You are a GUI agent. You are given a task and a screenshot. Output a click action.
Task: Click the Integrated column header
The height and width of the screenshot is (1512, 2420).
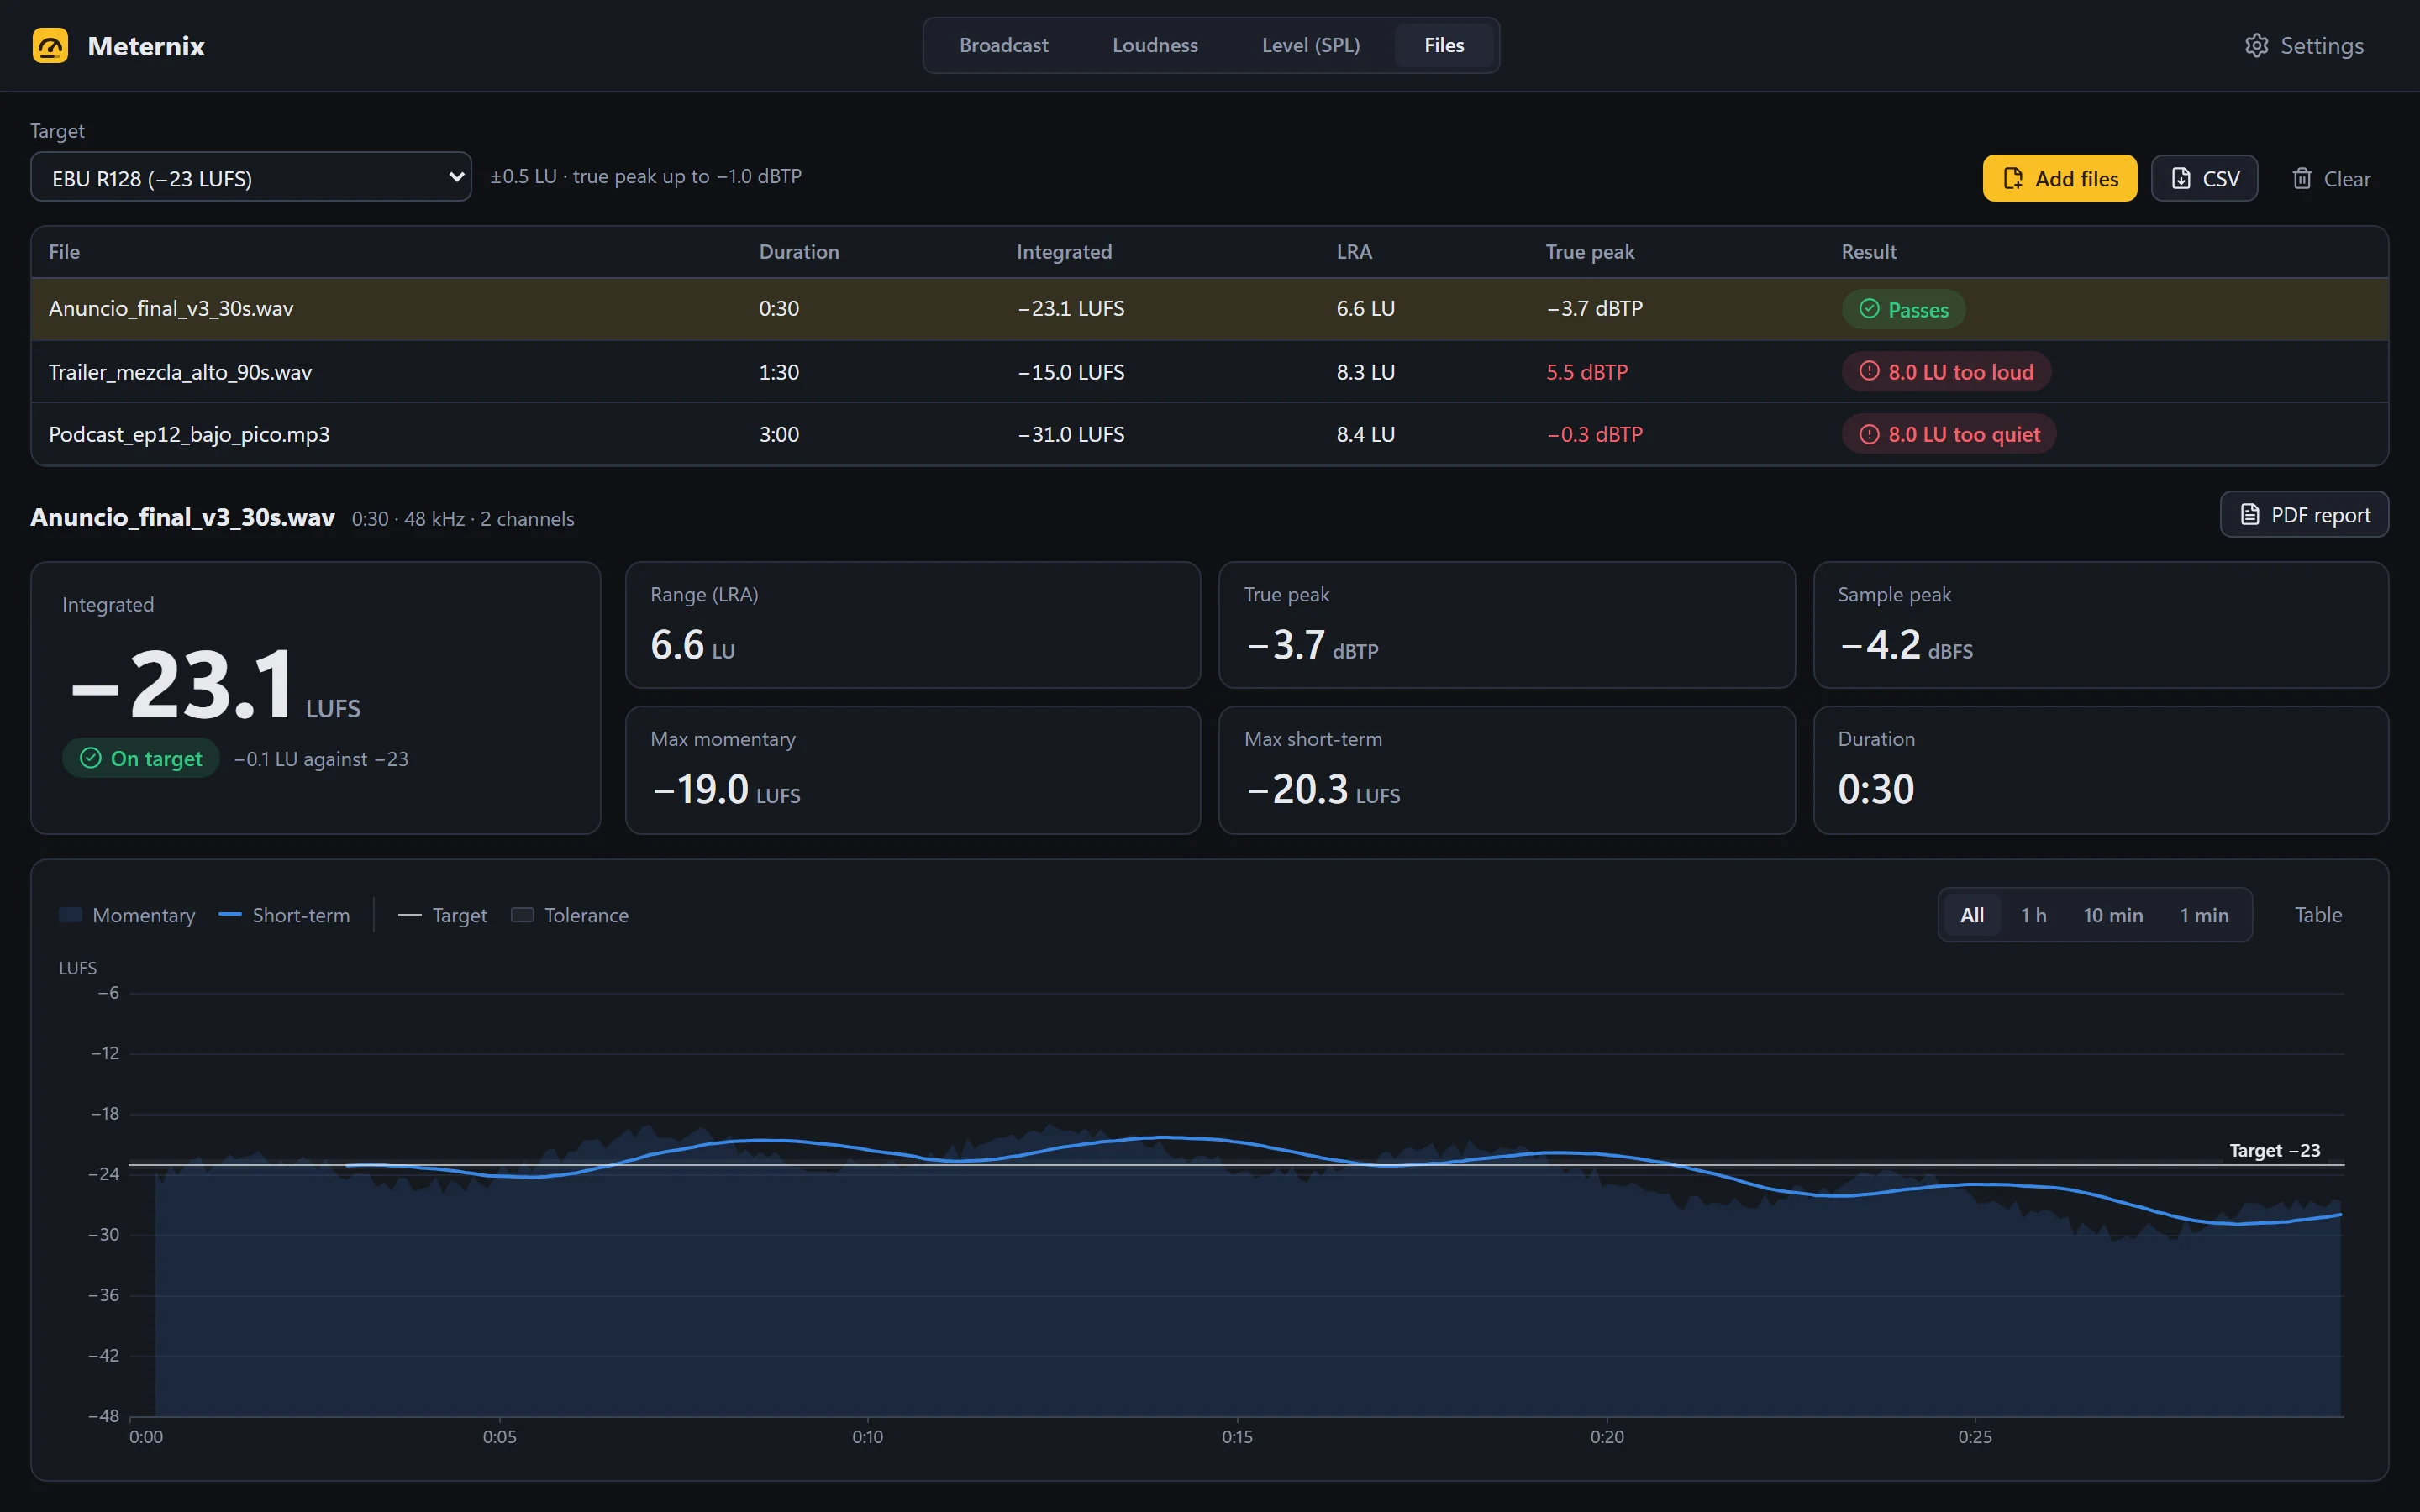(x=1064, y=252)
